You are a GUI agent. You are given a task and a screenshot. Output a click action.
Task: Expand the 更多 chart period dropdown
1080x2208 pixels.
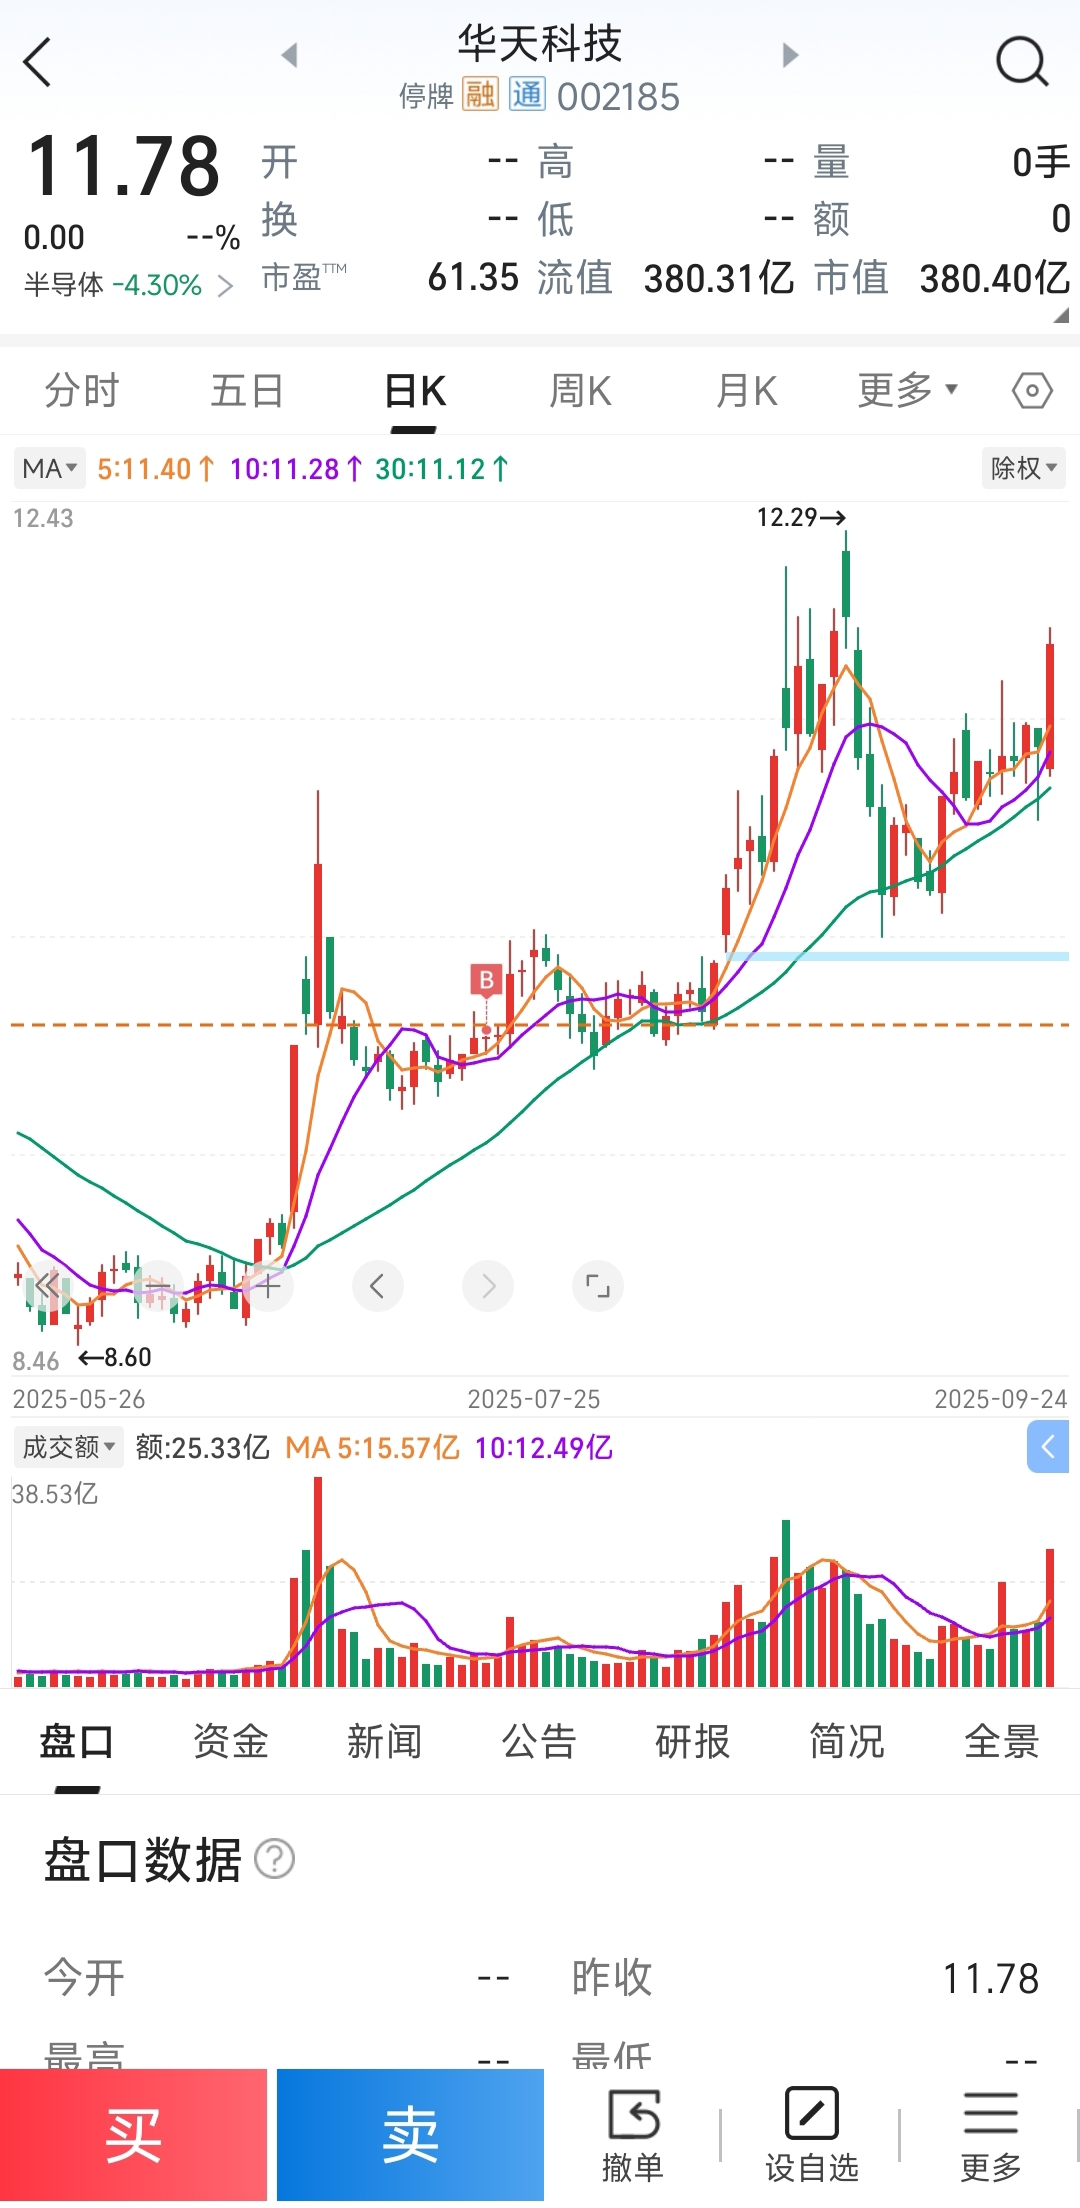coord(907,390)
